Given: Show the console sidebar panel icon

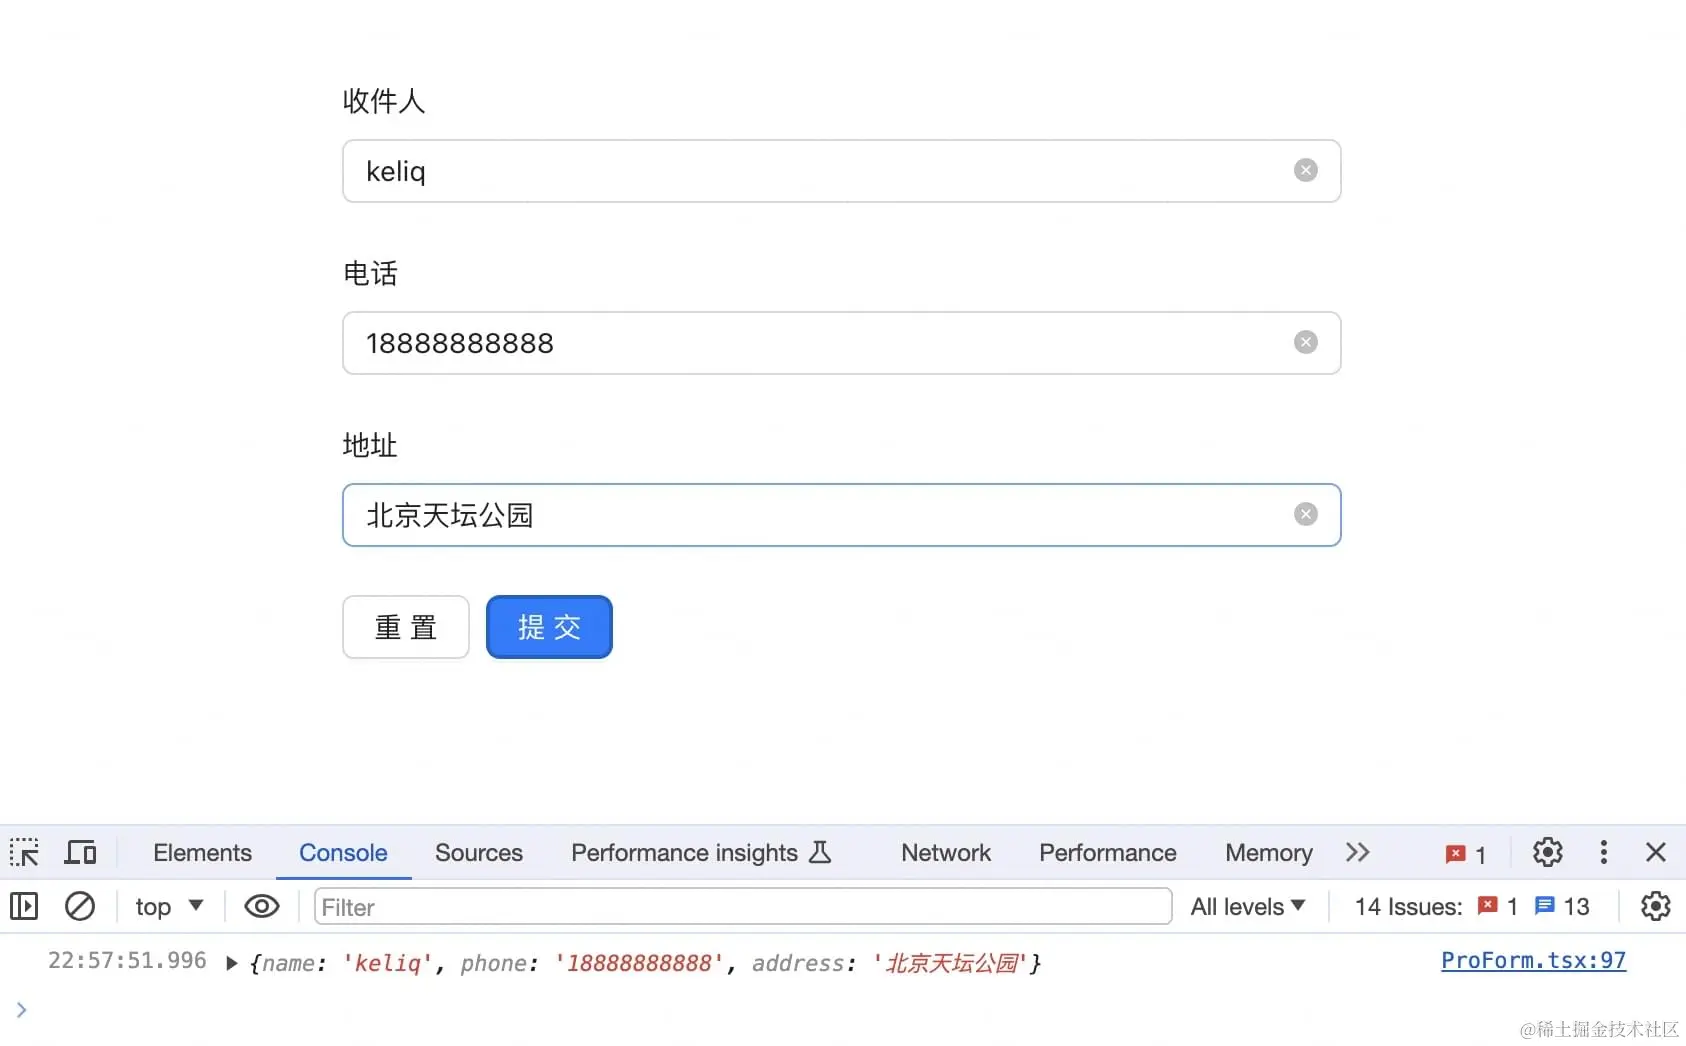Looking at the screenshot, I should pyautogui.click(x=24, y=906).
